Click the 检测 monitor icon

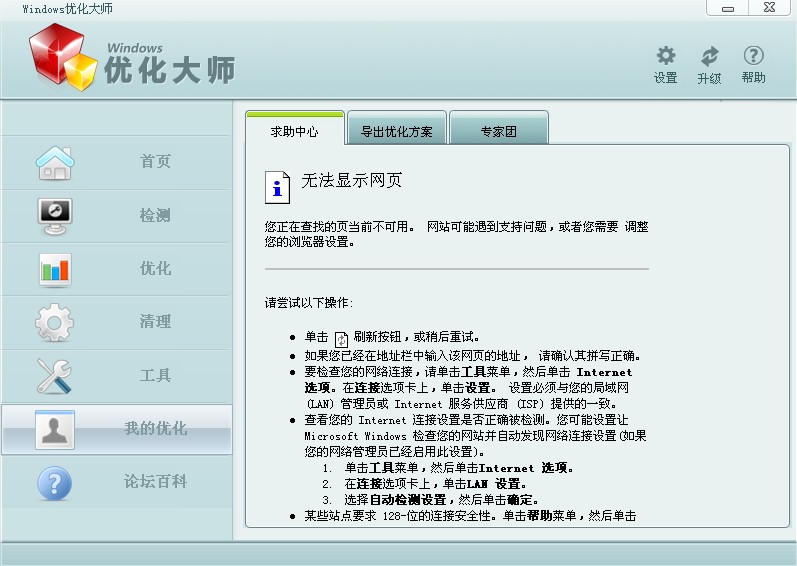pos(55,216)
